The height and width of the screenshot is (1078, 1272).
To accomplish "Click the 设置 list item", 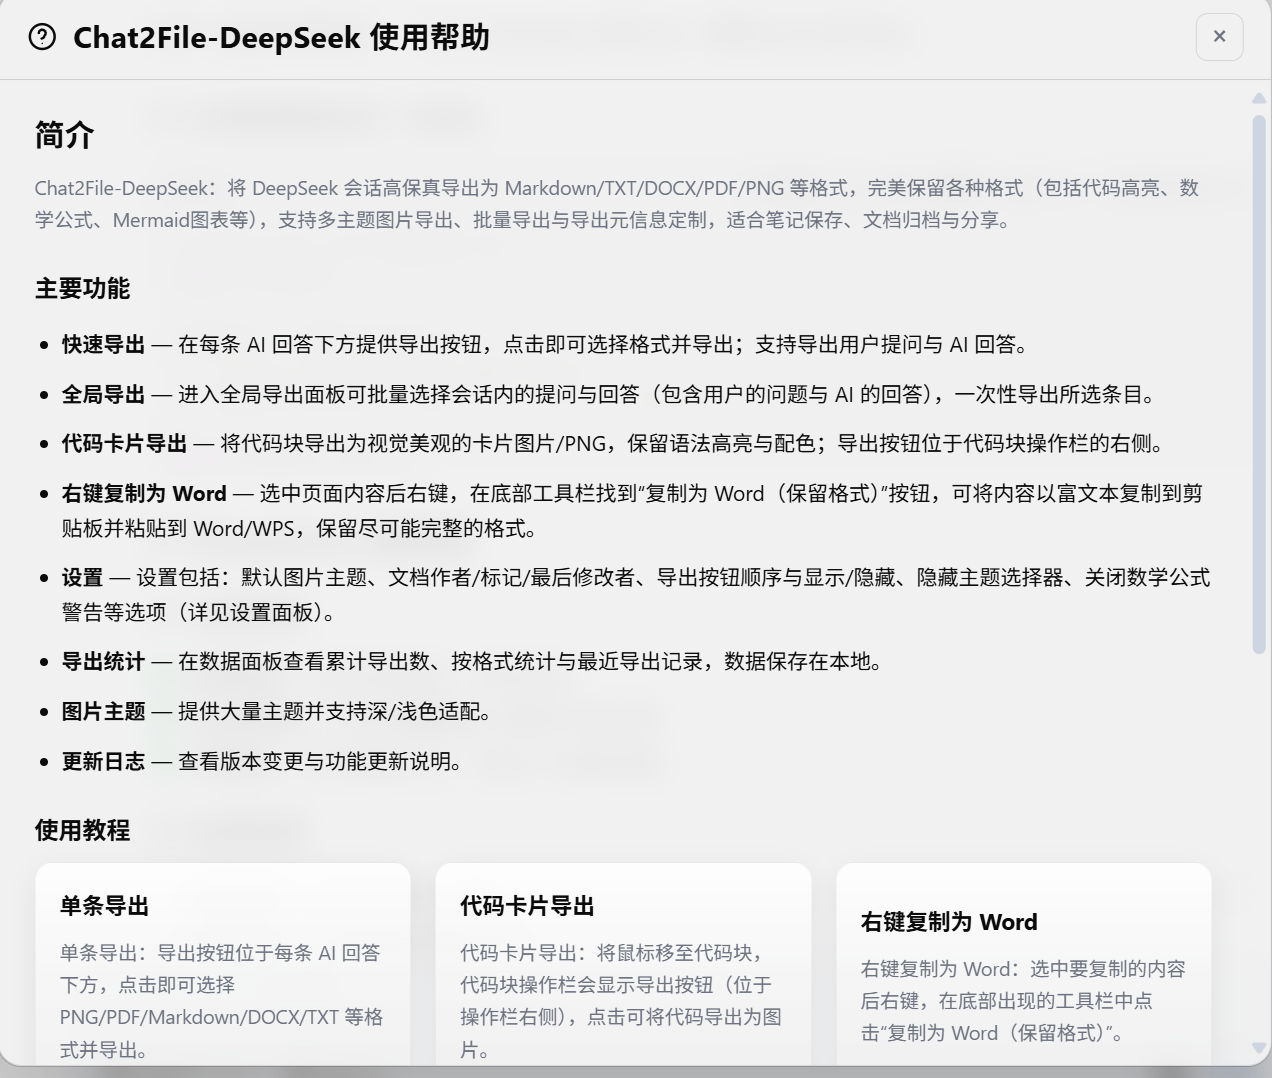I will click(x=636, y=595).
